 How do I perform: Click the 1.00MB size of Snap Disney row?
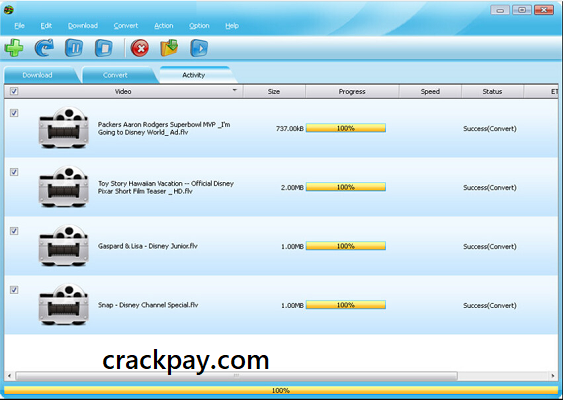tap(292, 305)
